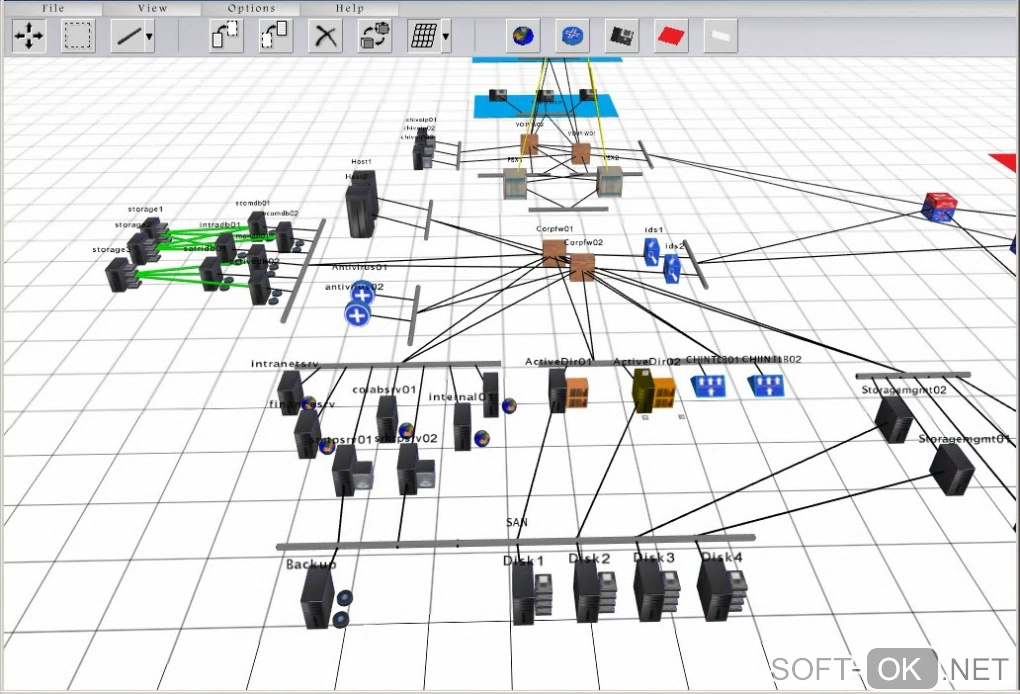This screenshot has height=694, width=1020.
Task: Select the four-arrow move tool
Action: tap(29, 35)
